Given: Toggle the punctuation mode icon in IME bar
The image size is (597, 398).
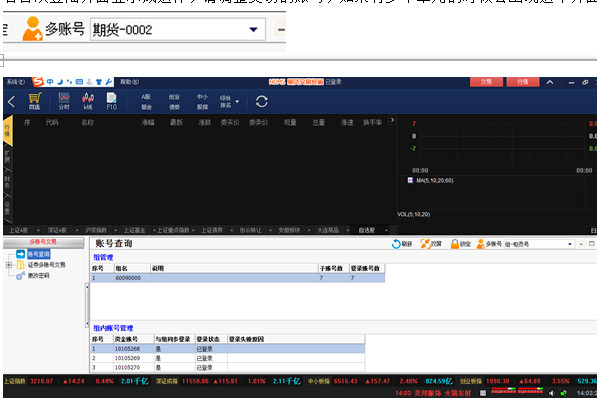Looking at the screenshot, I should click(x=69, y=82).
